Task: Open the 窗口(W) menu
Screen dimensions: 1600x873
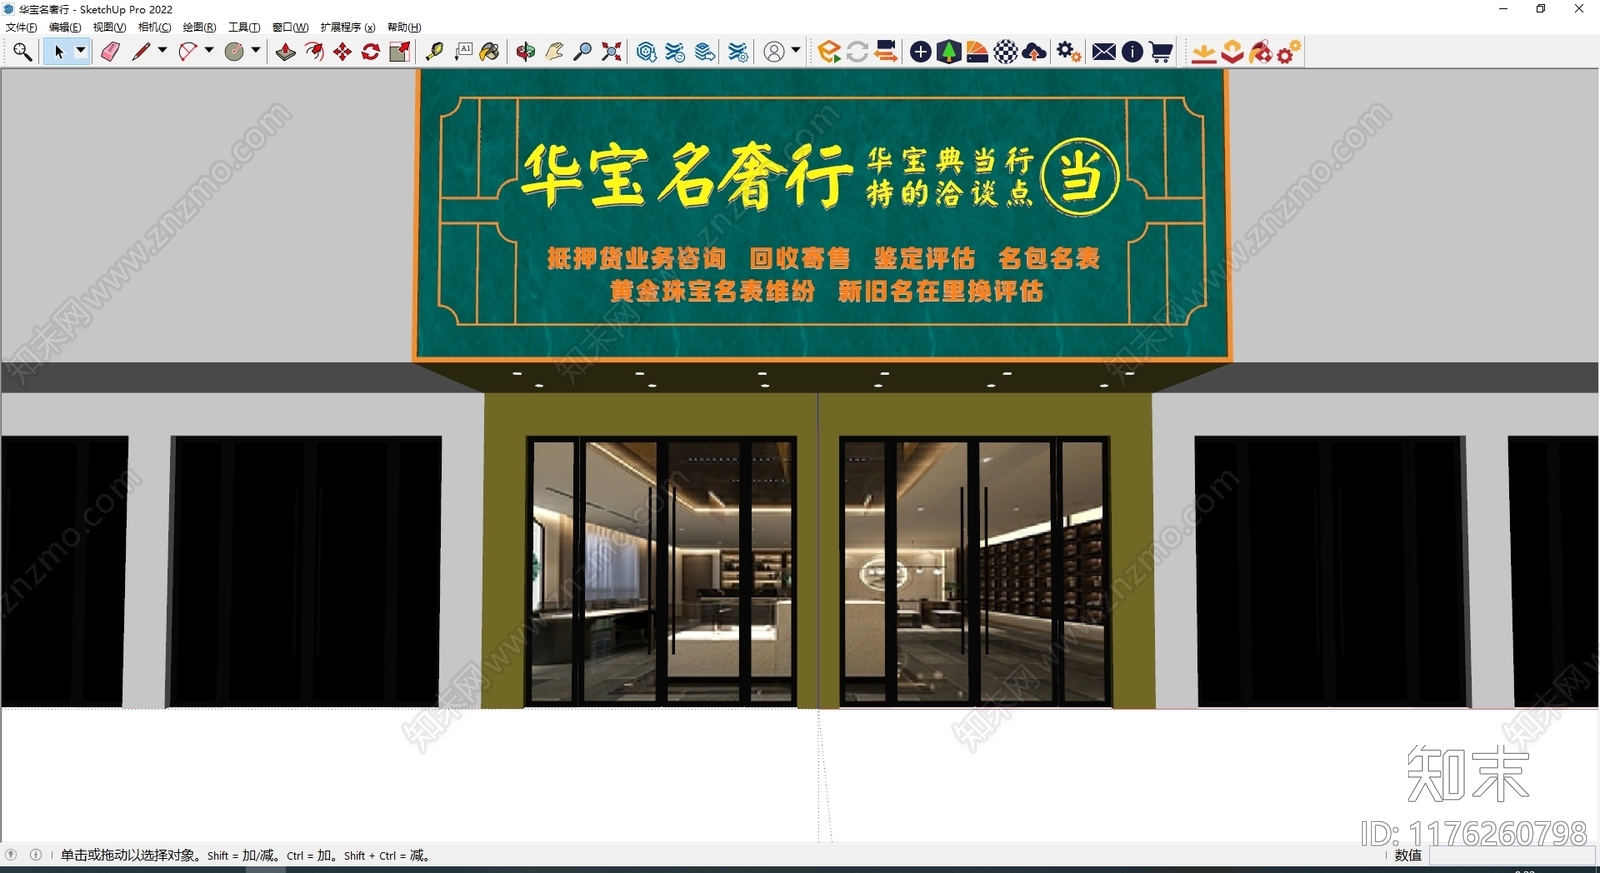Action: (290, 28)
